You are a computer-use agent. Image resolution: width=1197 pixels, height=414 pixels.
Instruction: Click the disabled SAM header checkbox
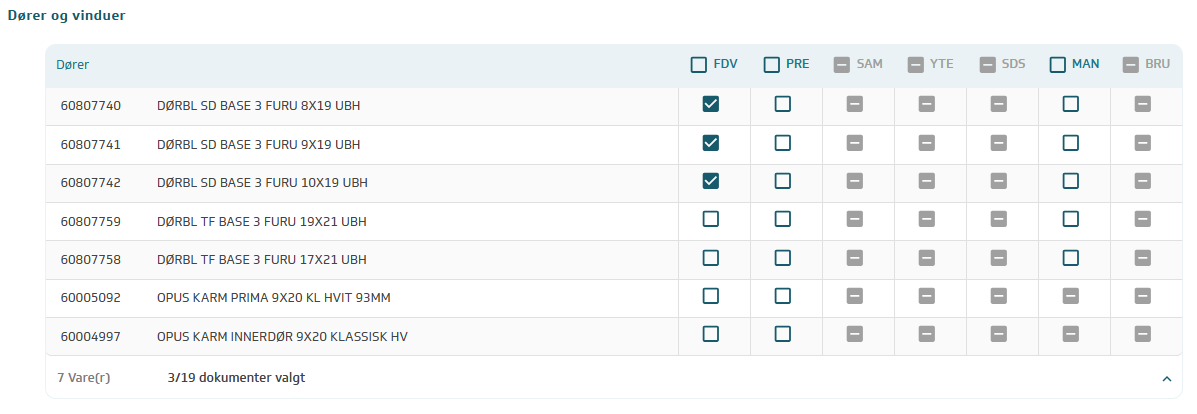click(x=843, y=65)
